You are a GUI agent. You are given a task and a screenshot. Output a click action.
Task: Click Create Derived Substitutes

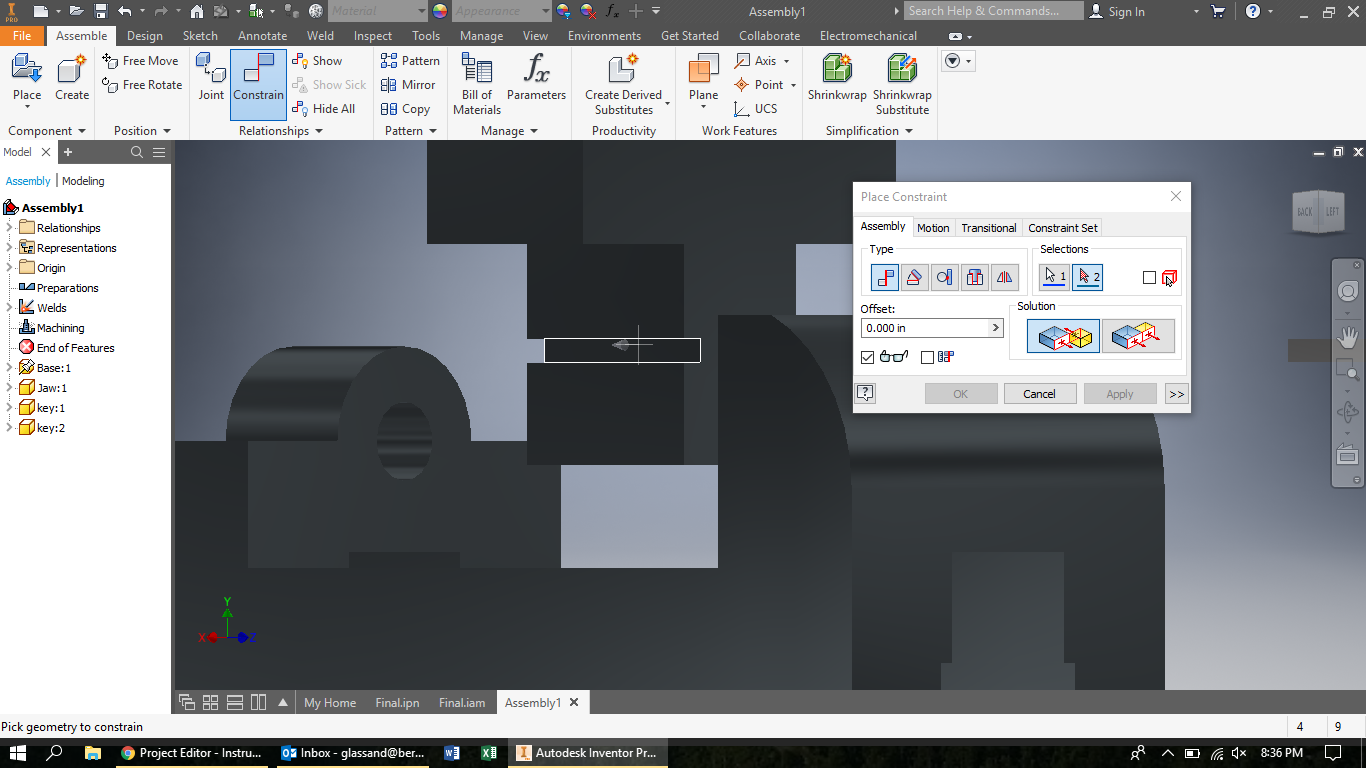point(623,84)
